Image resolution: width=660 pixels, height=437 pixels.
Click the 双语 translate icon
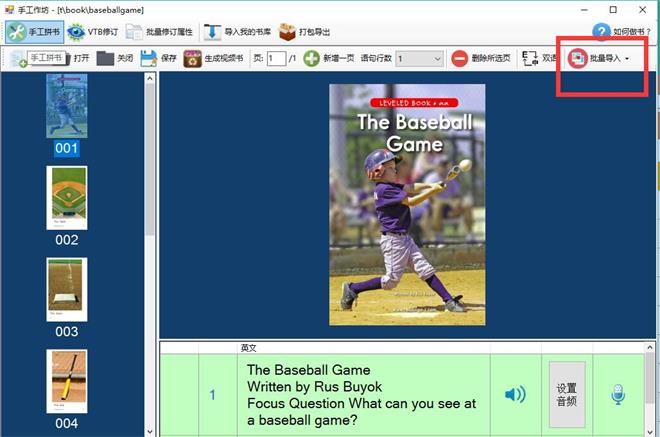tap(530, 59)
